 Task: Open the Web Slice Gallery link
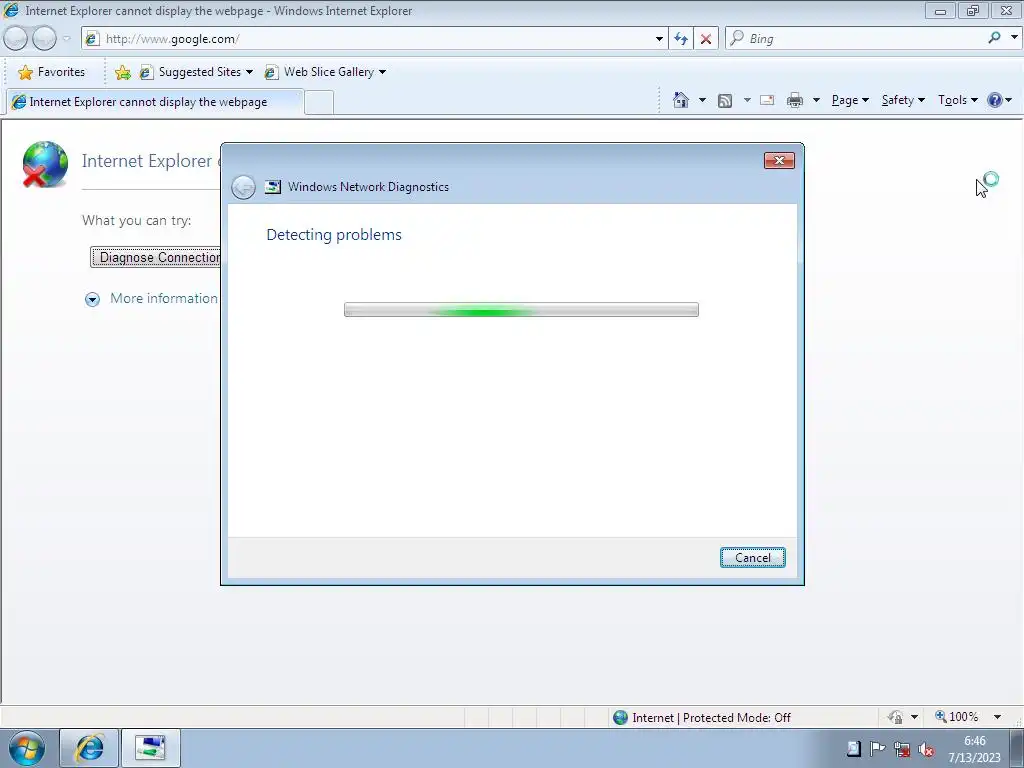320,72
